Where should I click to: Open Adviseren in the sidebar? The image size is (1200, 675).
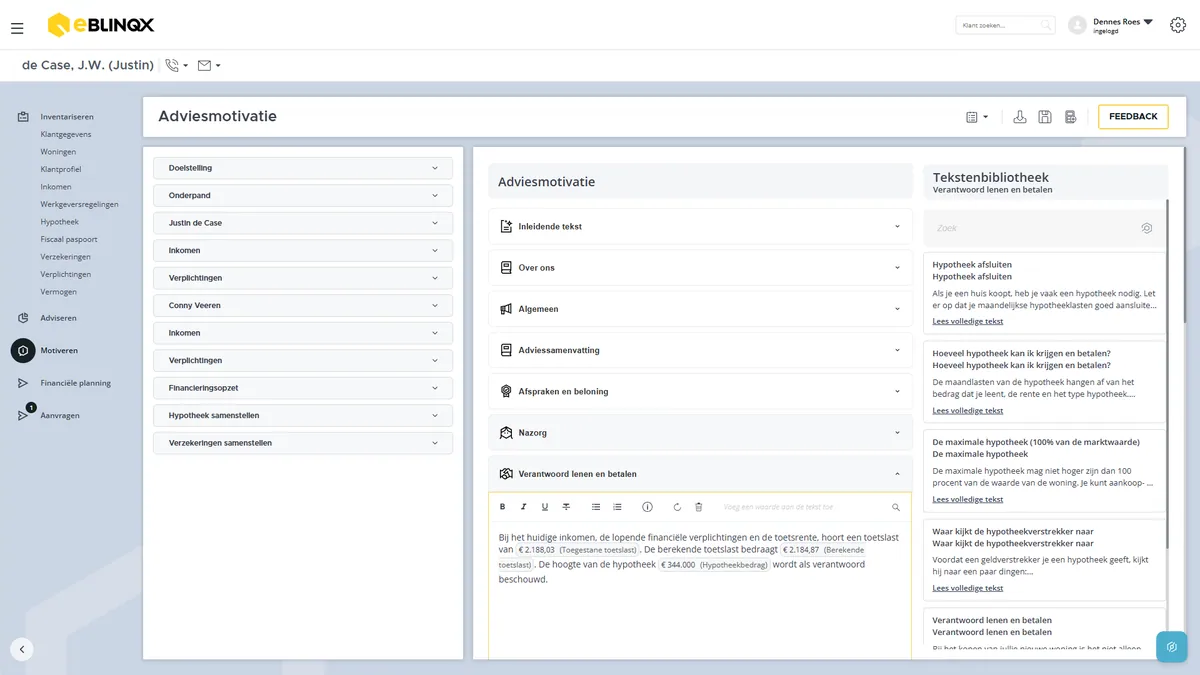[58, 318]
